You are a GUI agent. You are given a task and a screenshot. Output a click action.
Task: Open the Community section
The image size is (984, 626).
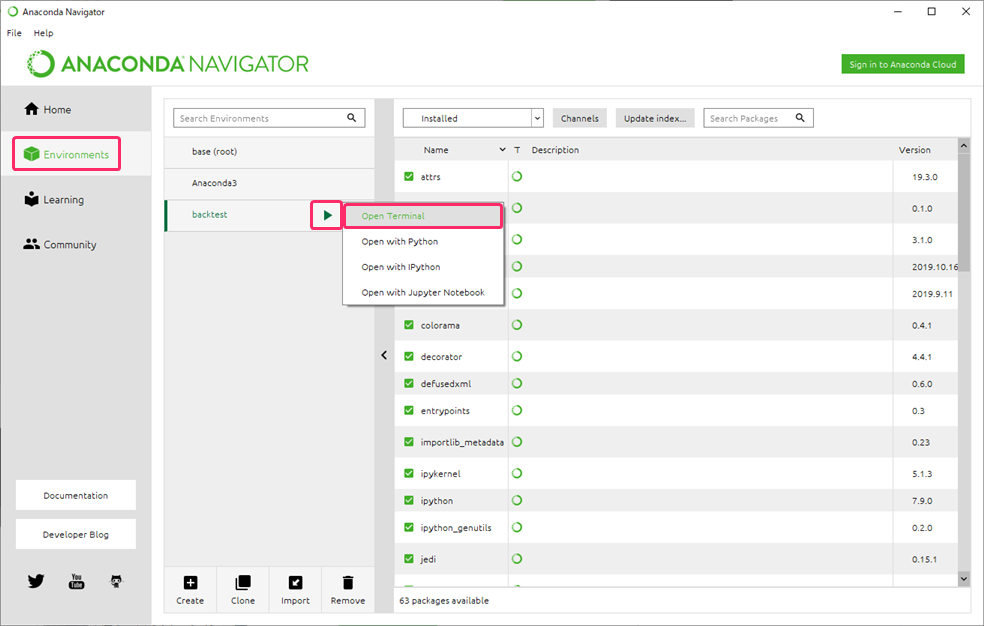pos(60,245)
